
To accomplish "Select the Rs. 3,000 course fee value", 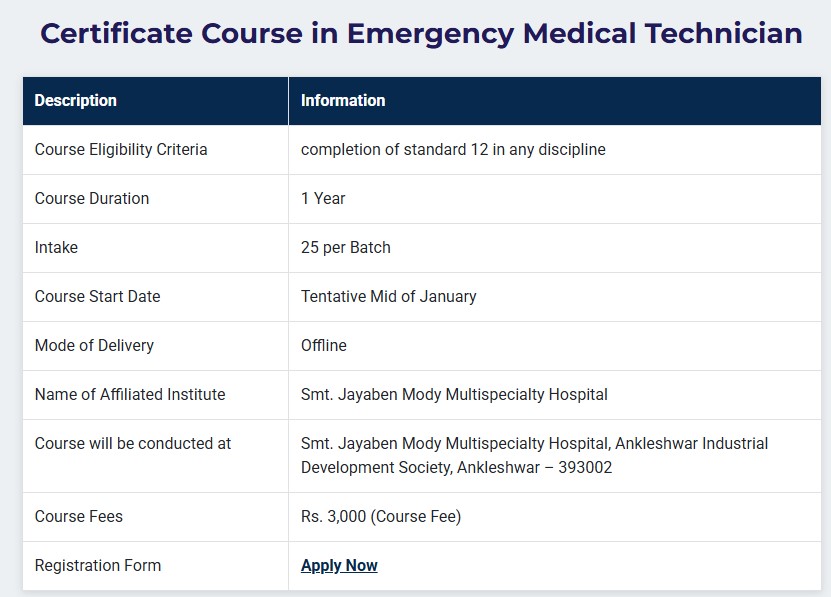I will click(381, 517).
